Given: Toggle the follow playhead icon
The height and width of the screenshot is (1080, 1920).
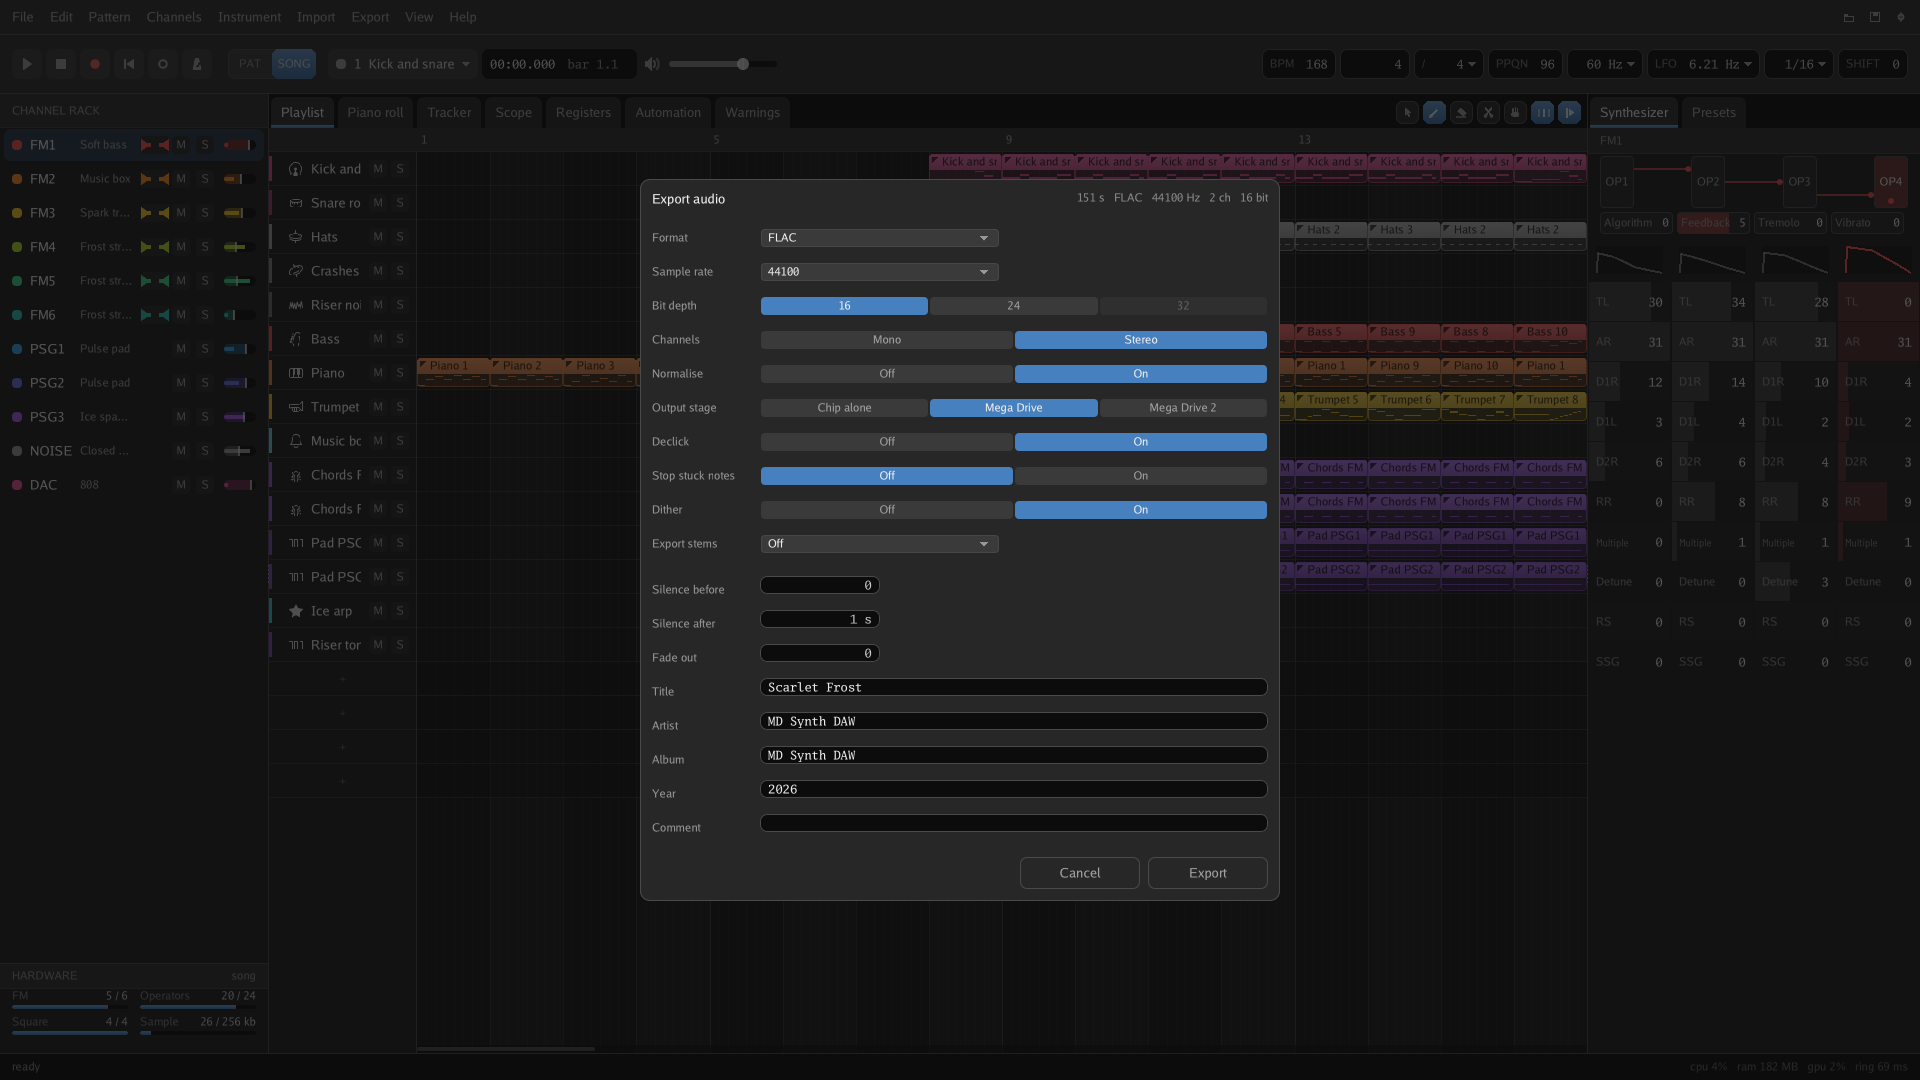Looking at the screenshot, I should (1570, 113).
